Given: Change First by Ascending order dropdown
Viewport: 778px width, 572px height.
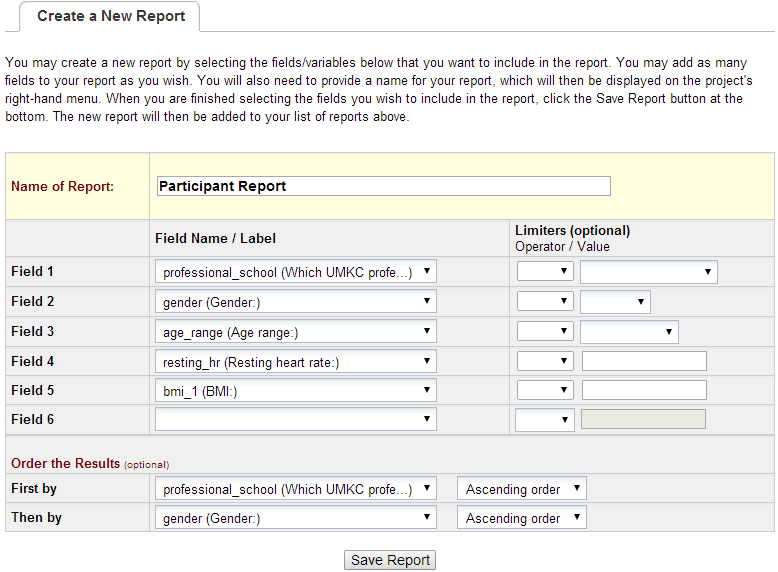Looking at the screenshot, I should click(x=522, y=489).
